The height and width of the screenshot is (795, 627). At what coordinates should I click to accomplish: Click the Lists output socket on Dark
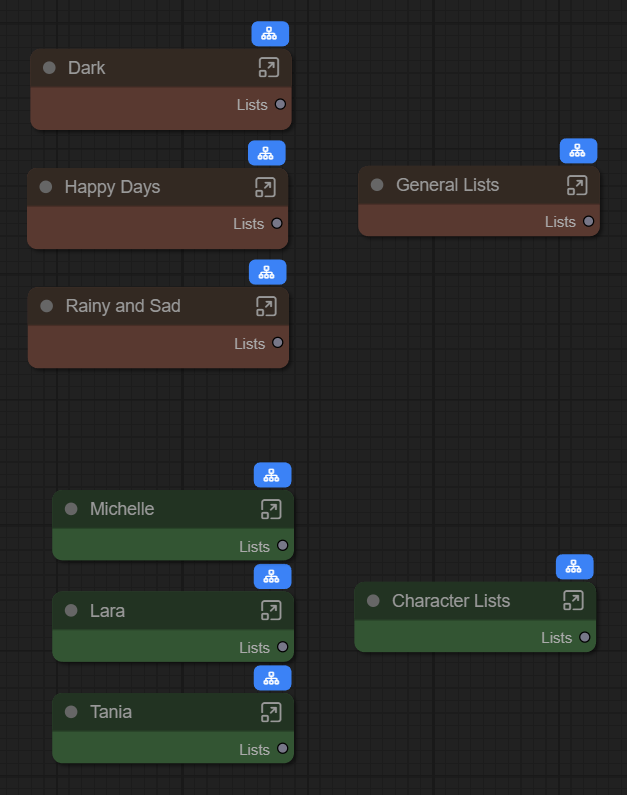280,104
